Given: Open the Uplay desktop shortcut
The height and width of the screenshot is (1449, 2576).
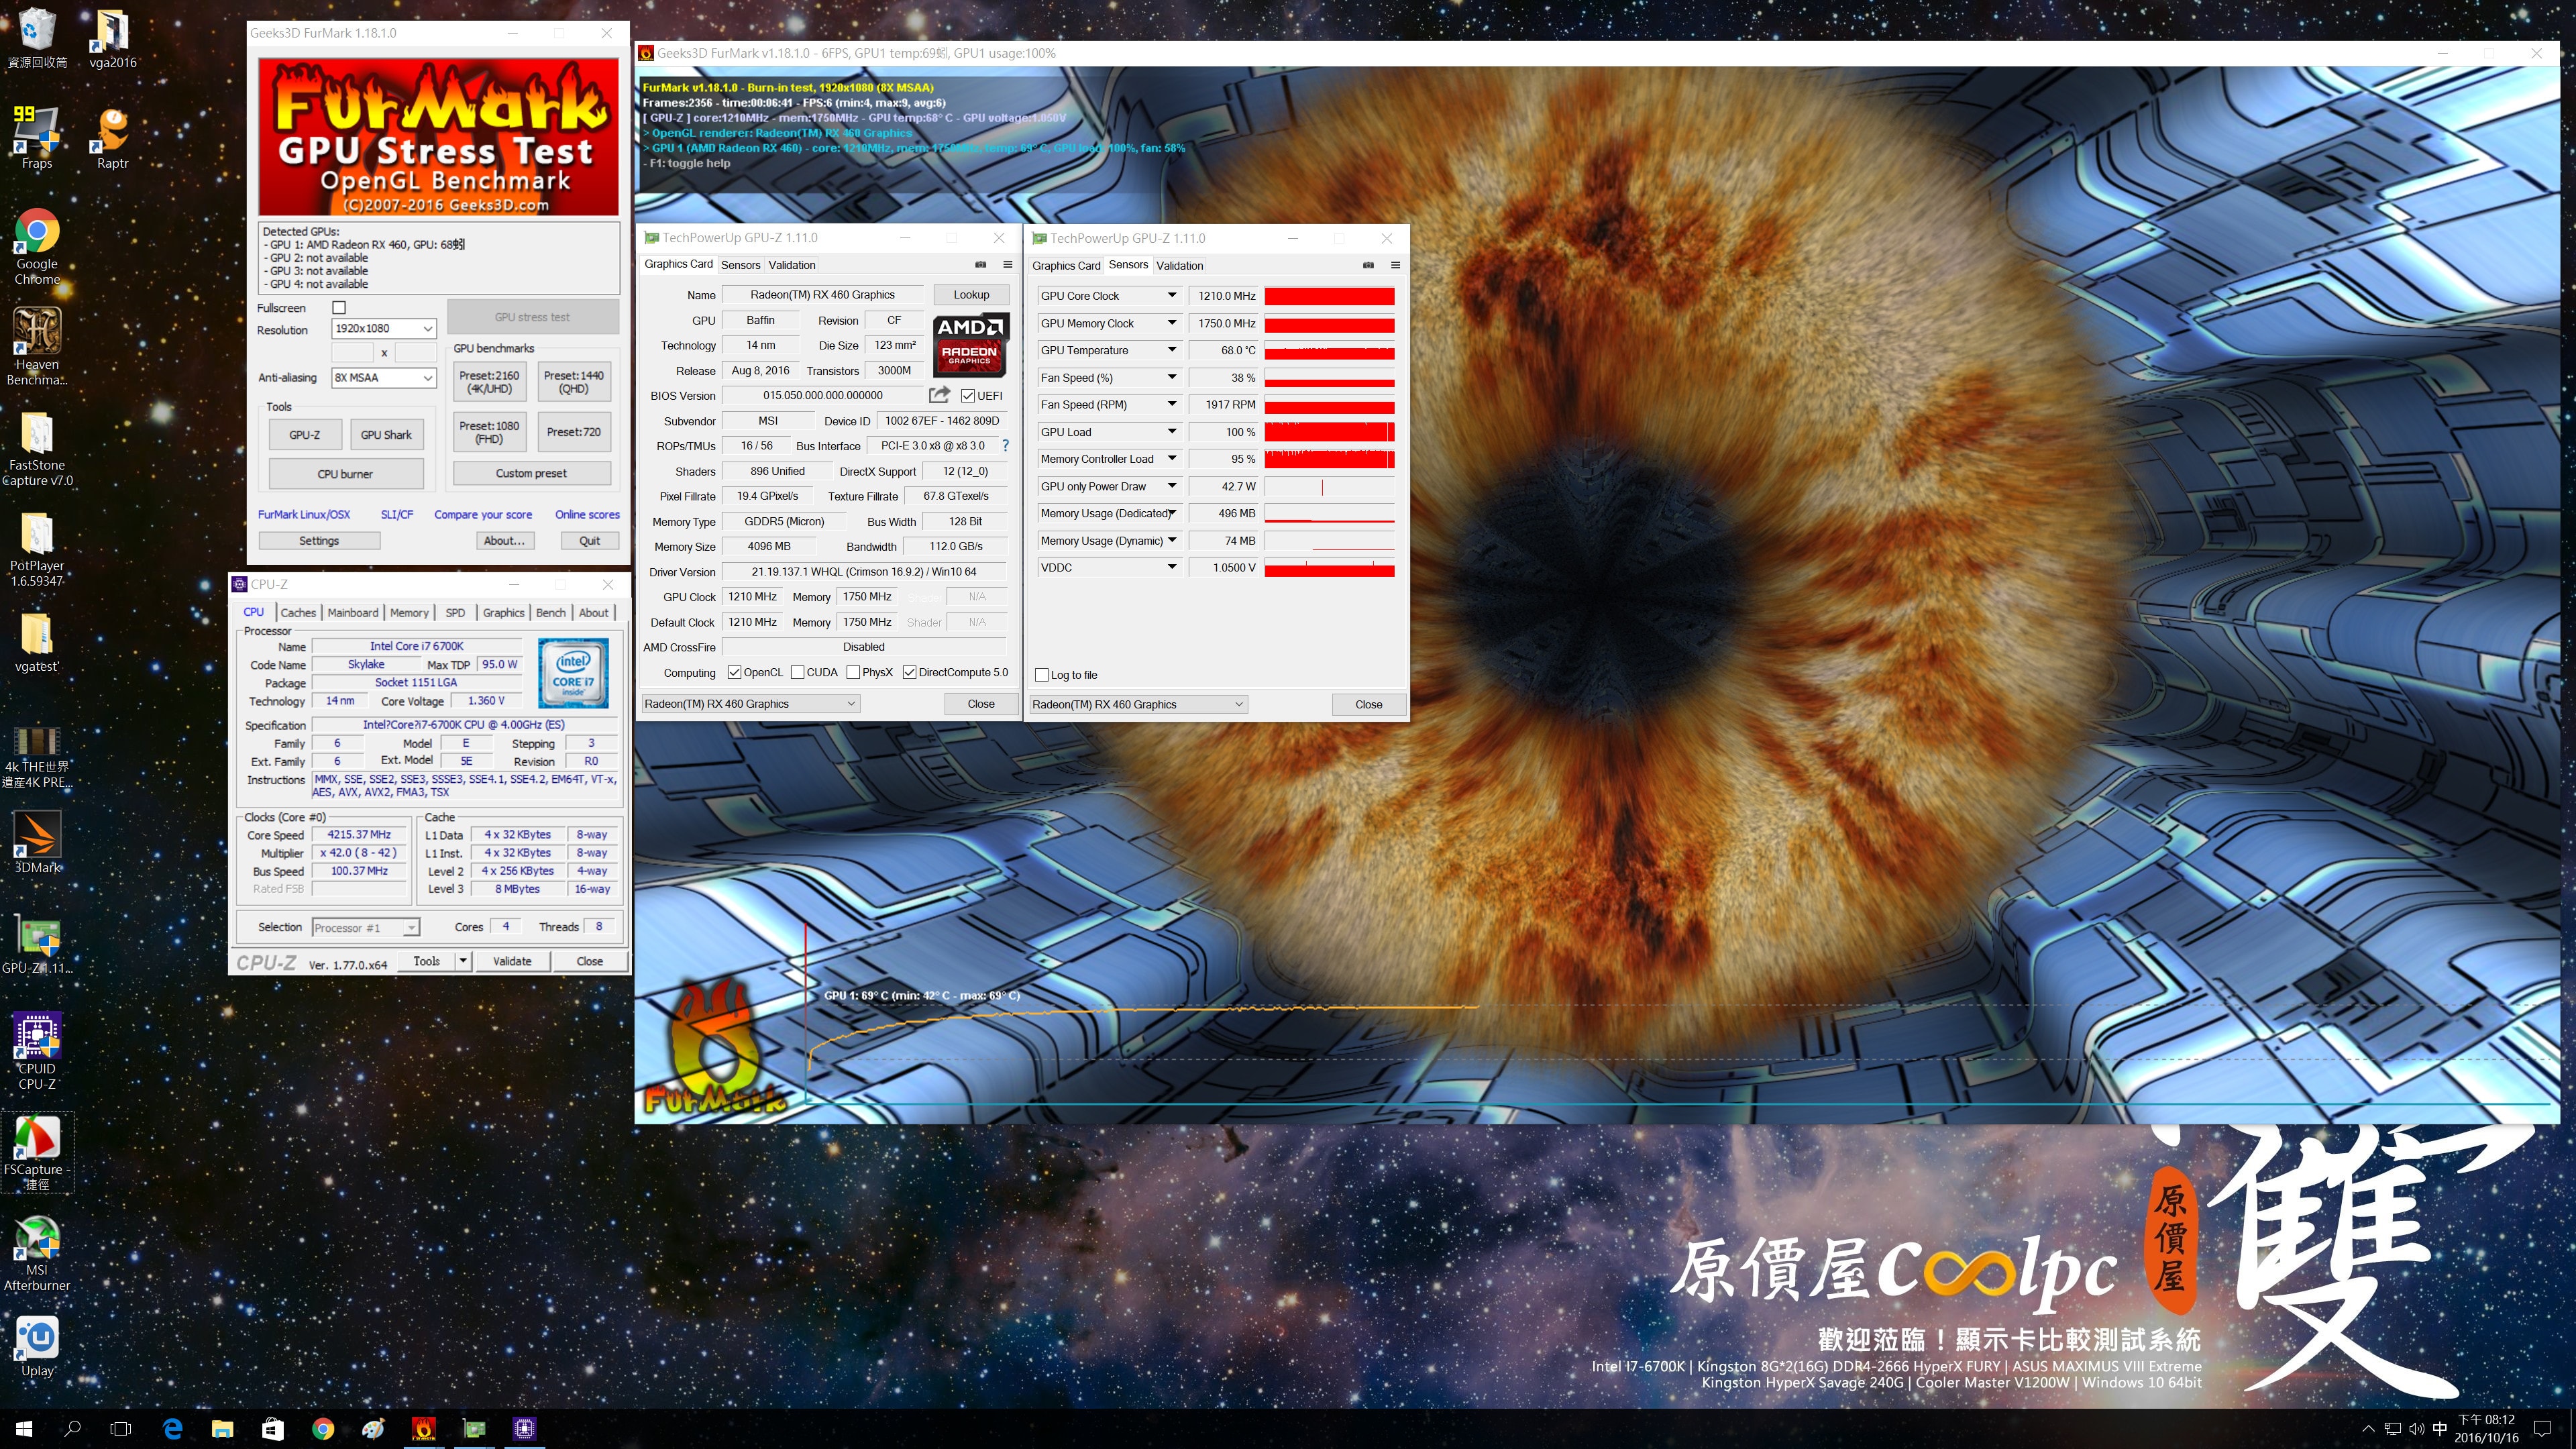Looking at the screenshot, I should coord(37,1346).
